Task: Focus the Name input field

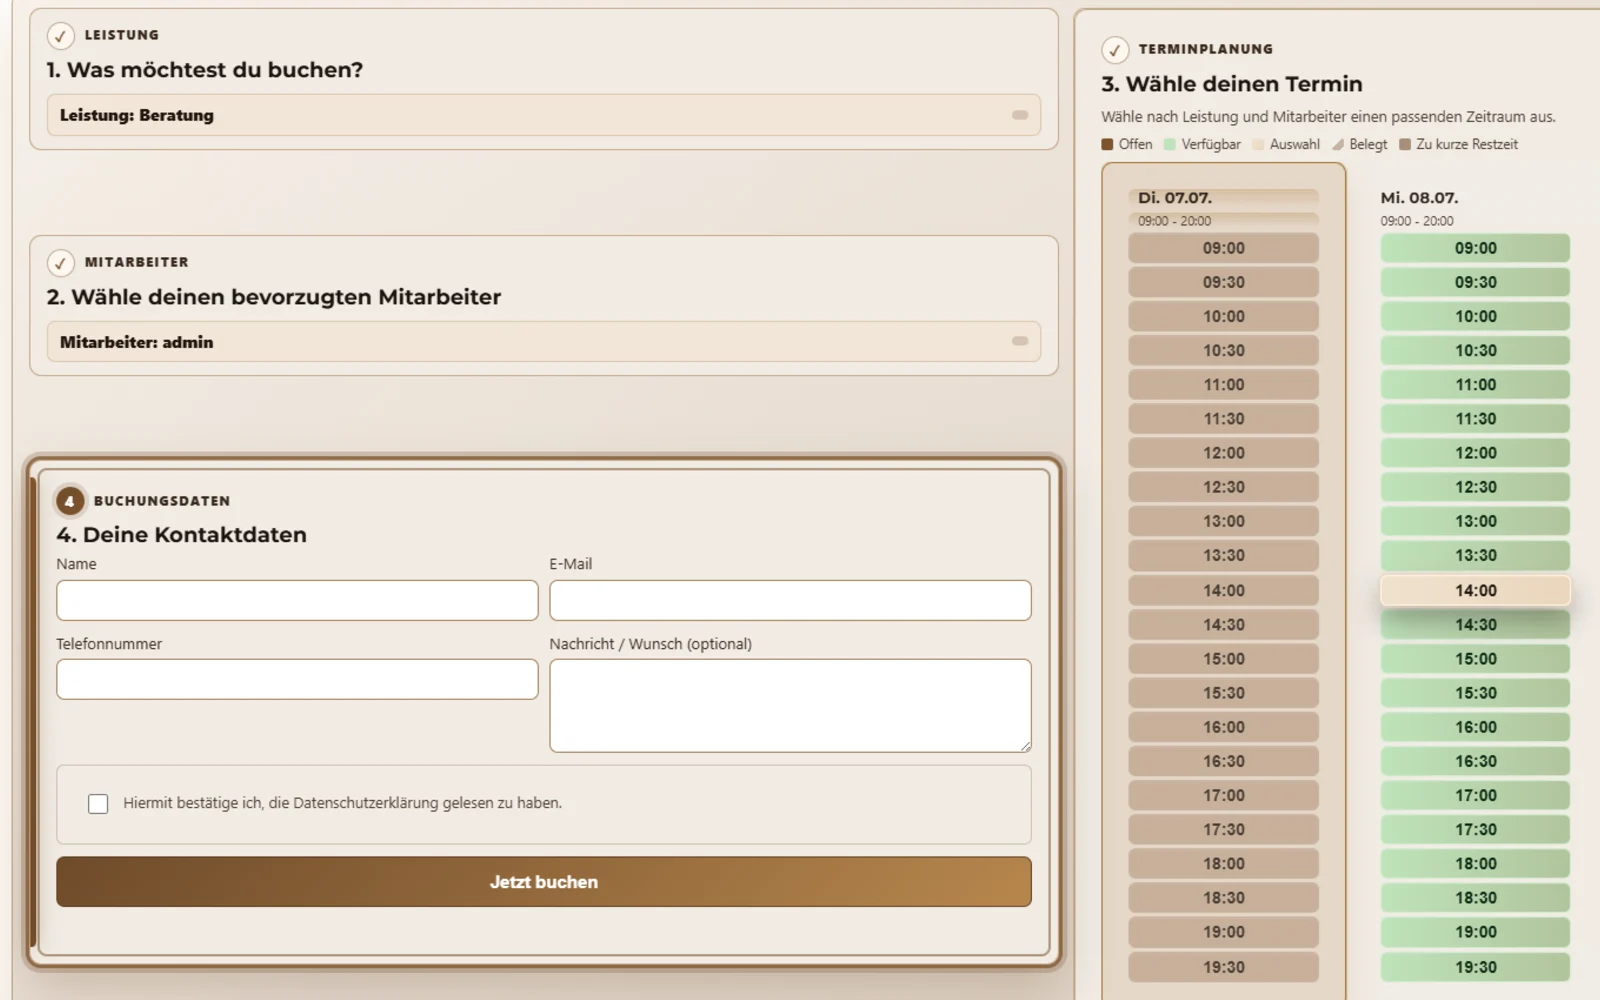Action: [x=297, y=600]
